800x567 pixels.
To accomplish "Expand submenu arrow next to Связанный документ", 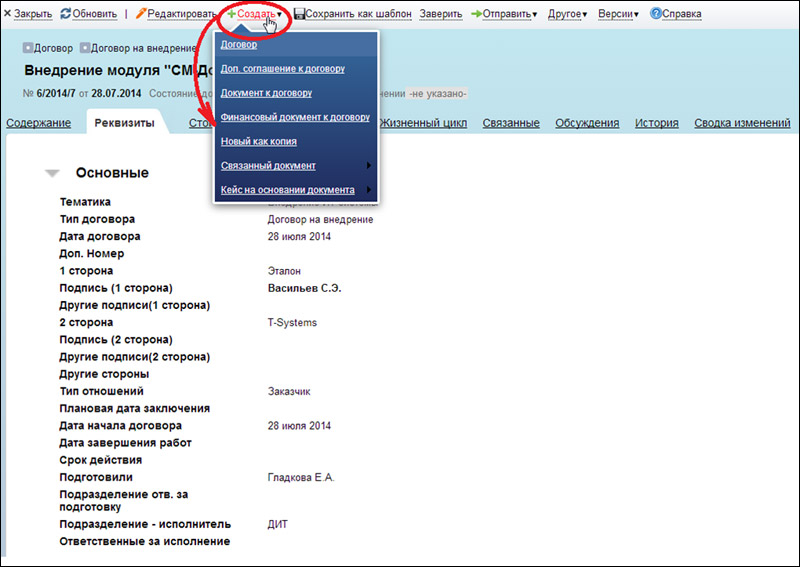I will point(368,165).
